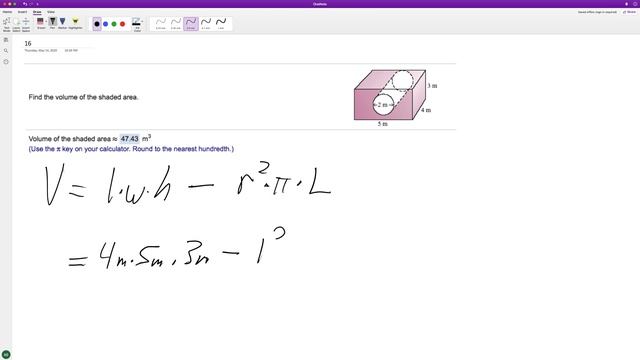Select the Insert Space tool
Image resolution: width=640 pixels, height=360 pixels.
click(26, 24)
